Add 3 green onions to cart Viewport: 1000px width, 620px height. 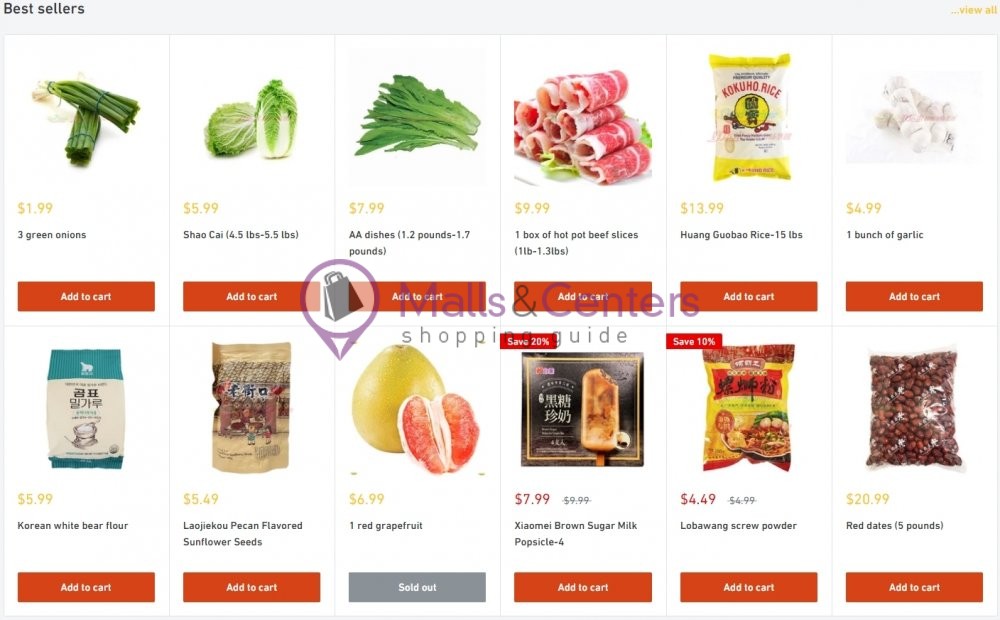[86, 296]
